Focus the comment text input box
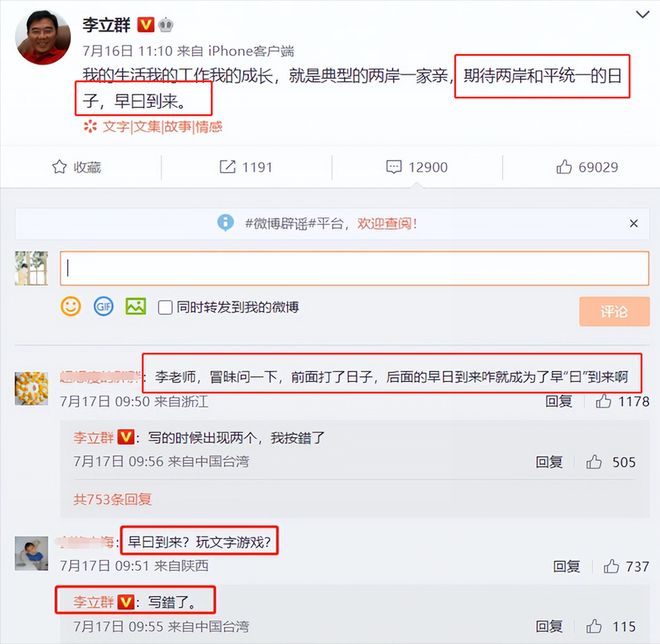 (x=354, y=269)
